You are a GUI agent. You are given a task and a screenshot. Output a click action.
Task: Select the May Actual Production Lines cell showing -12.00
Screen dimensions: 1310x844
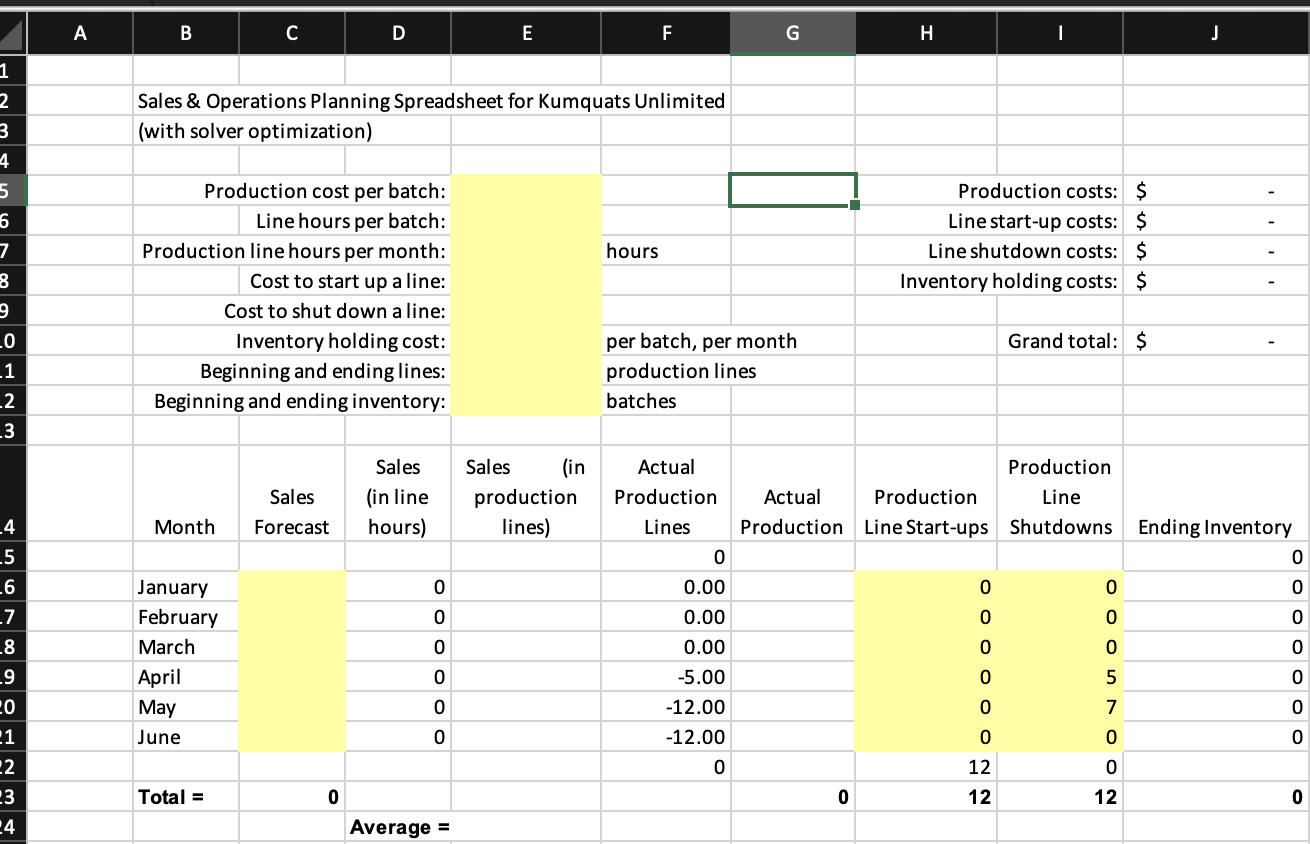(x=666, y=707)
